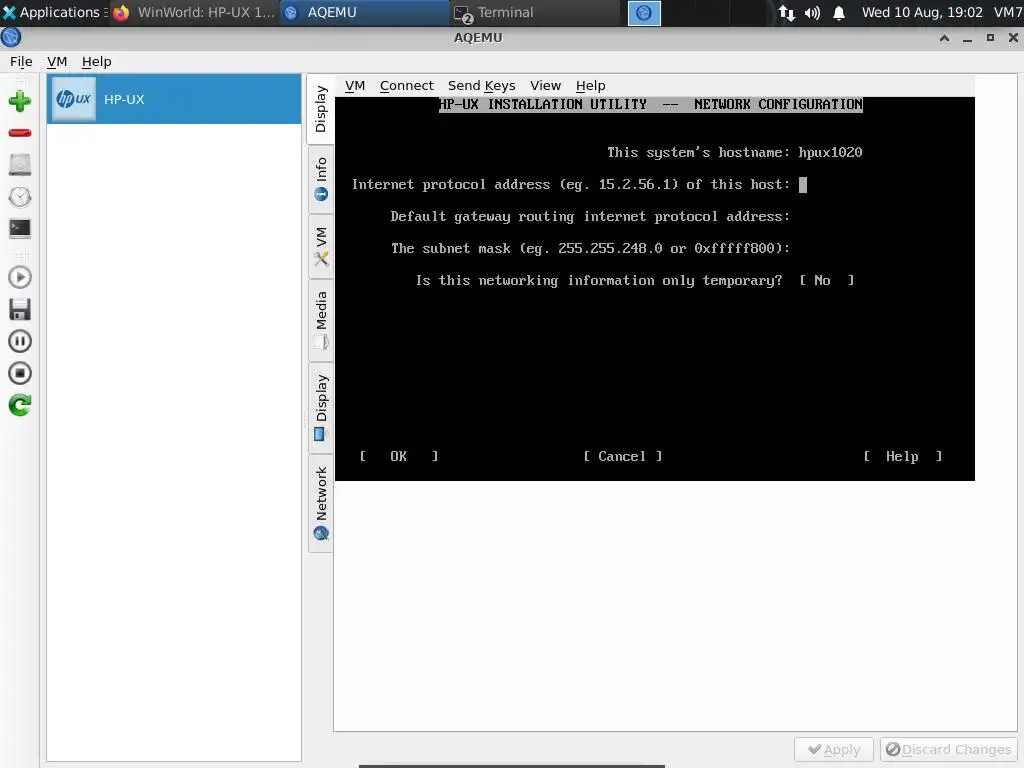This screenshot has width=1024, height=768.
Task: Click the clock showing Wed 10 Aug, 19:02
Action: point(921,12)
